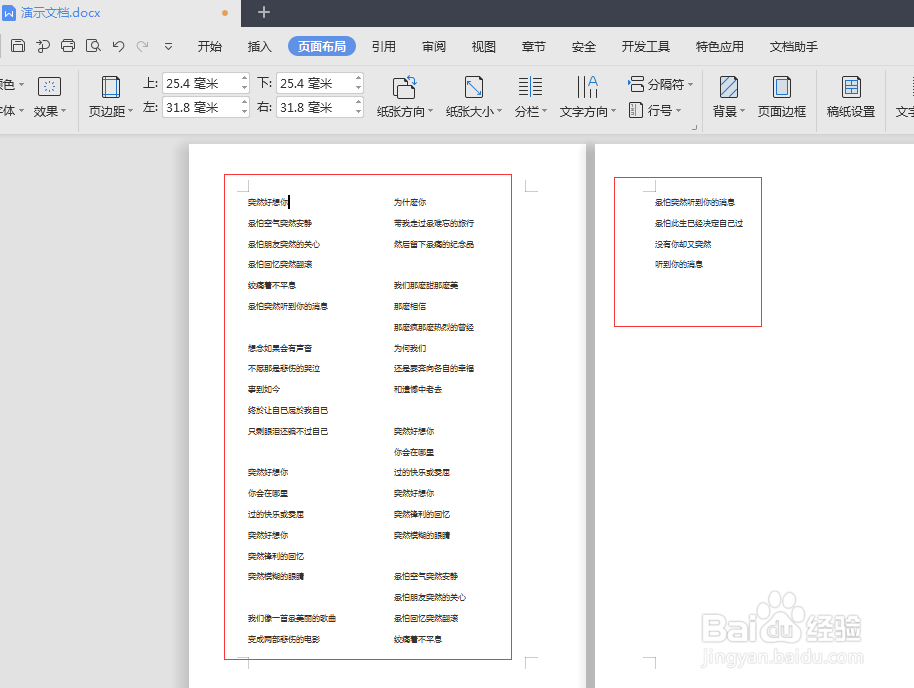Open page setup dialog launcher

[x=694, y=127]
